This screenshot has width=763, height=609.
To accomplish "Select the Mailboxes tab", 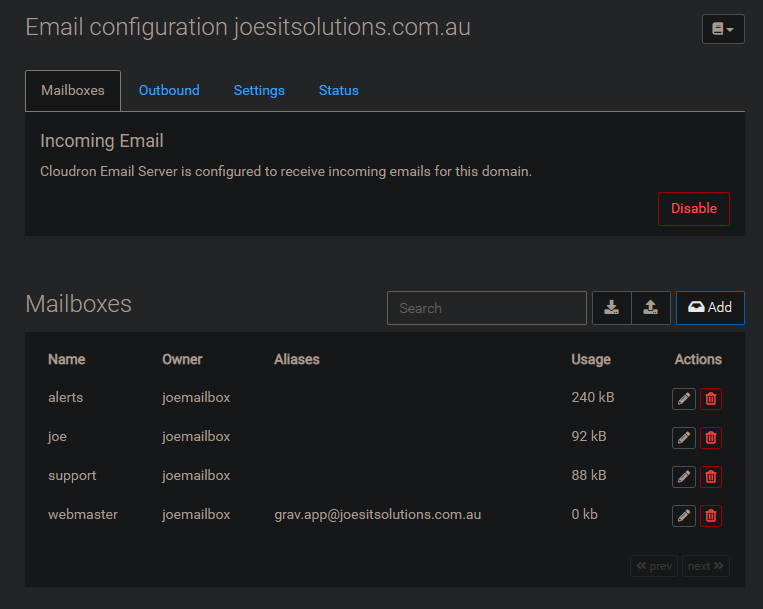I will (x=73, y=90).
